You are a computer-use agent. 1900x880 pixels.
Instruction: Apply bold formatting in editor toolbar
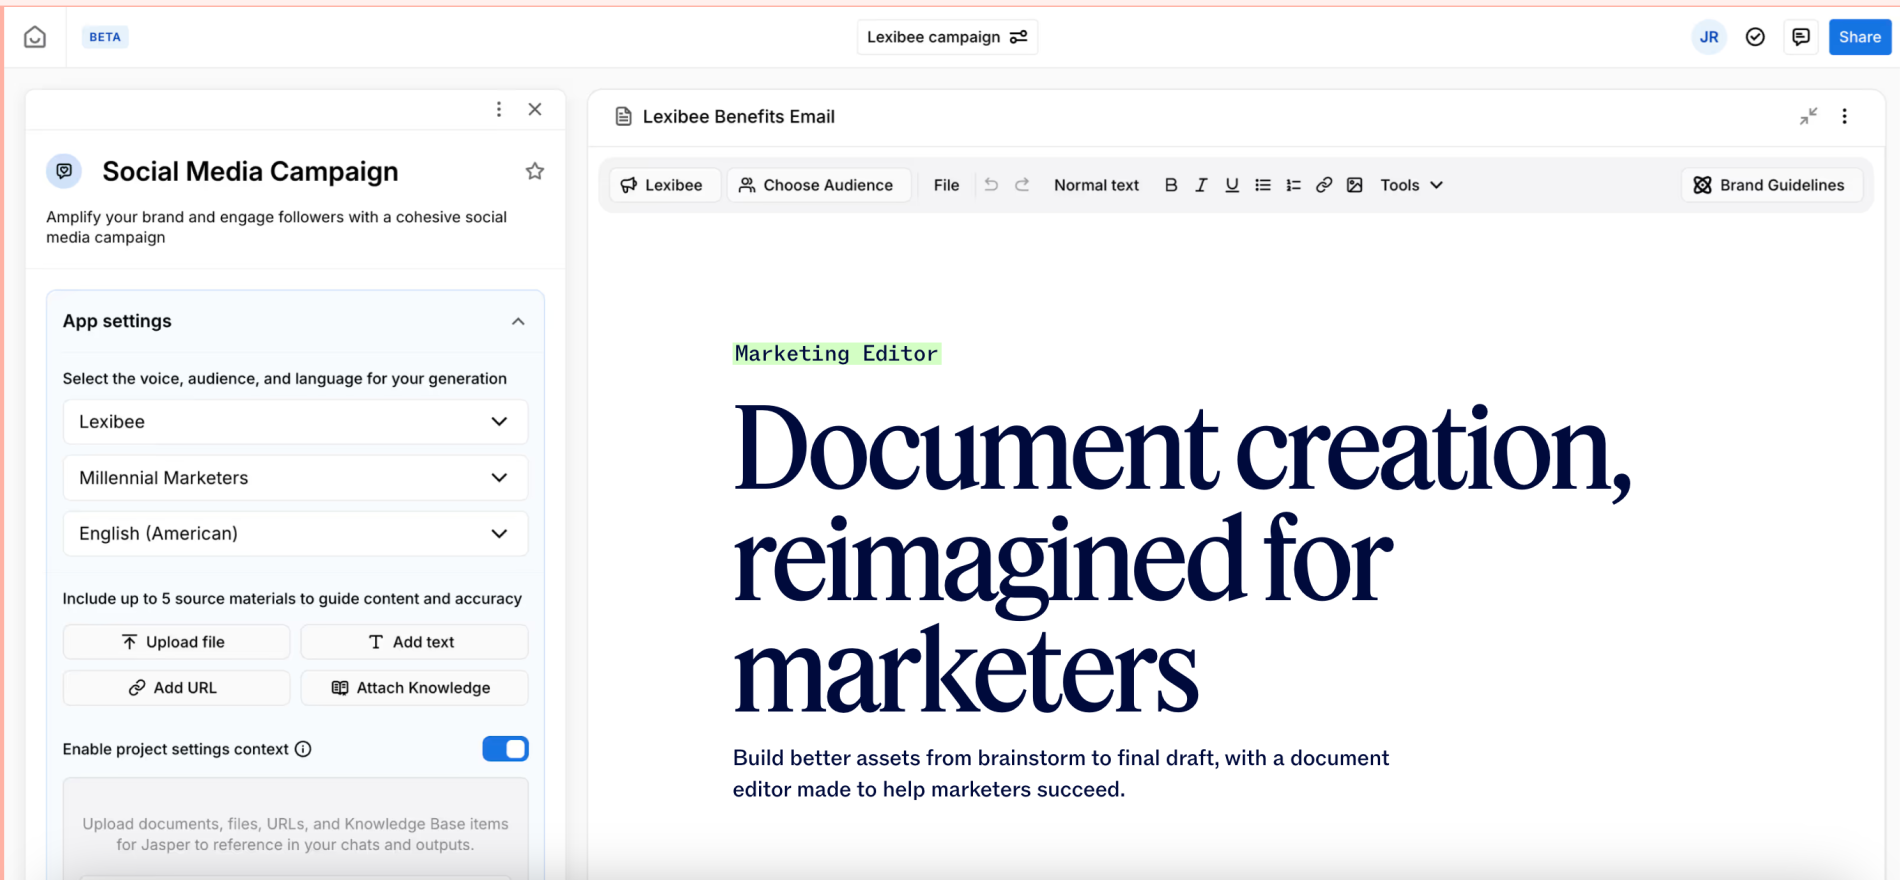(x=1171, y=185)
